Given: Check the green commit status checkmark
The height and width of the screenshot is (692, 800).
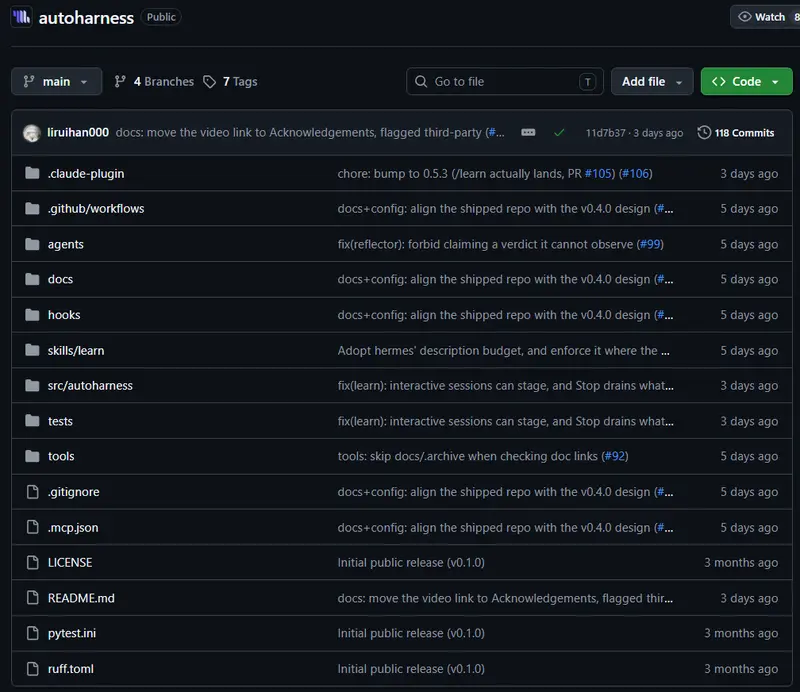Looking at the screenshot, I should (559, 133).
